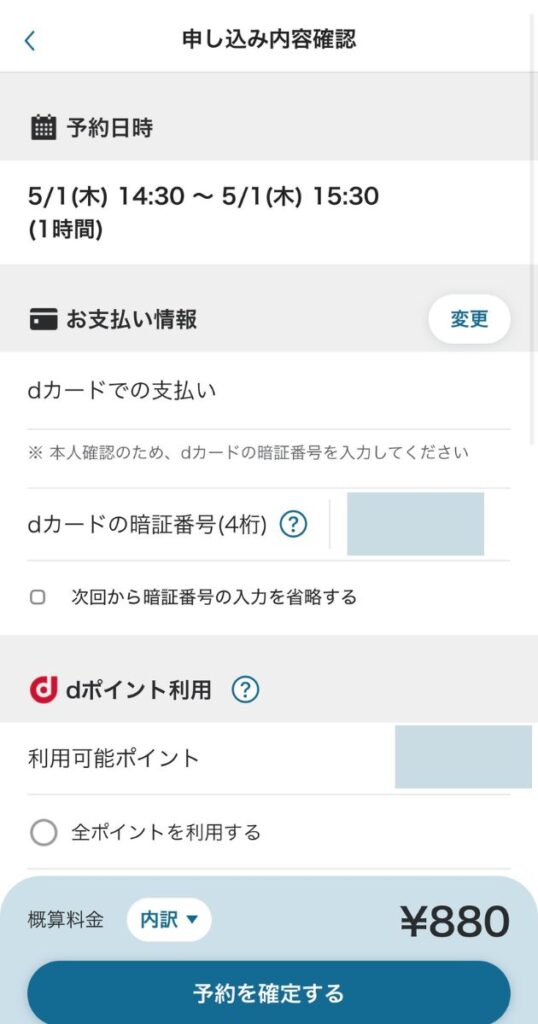538x1024 pixels.
Task: Click the 変更 payment button
Action: pos(469,319)
